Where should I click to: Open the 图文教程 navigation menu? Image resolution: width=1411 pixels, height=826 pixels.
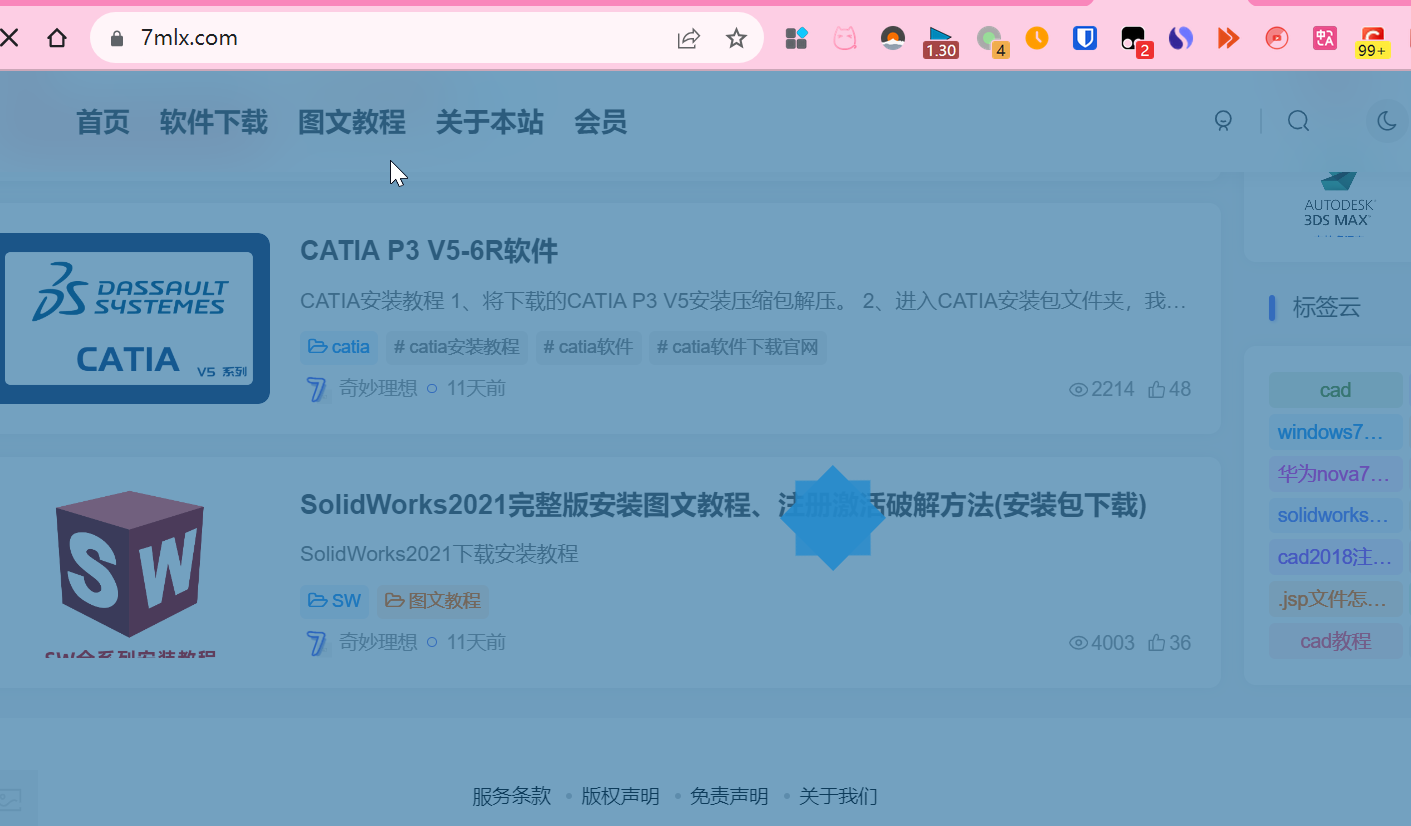(352, 122)
